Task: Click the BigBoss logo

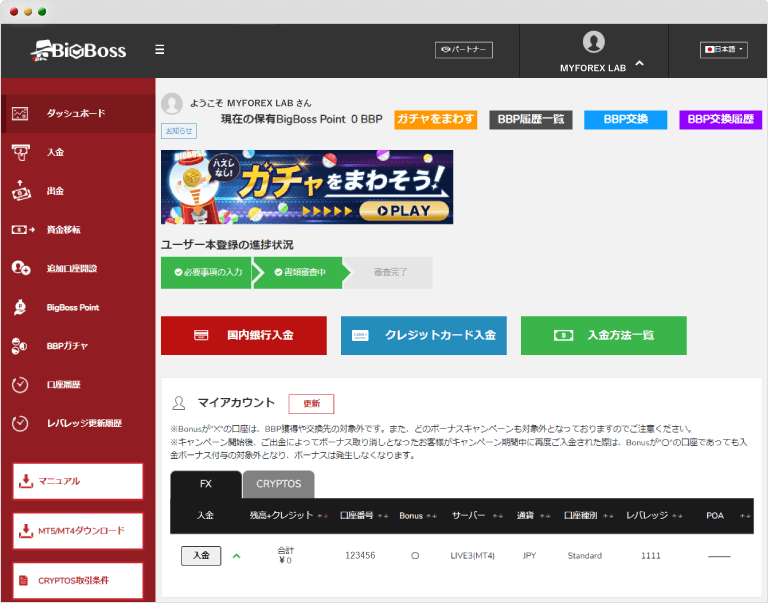Action: [78, 50]
